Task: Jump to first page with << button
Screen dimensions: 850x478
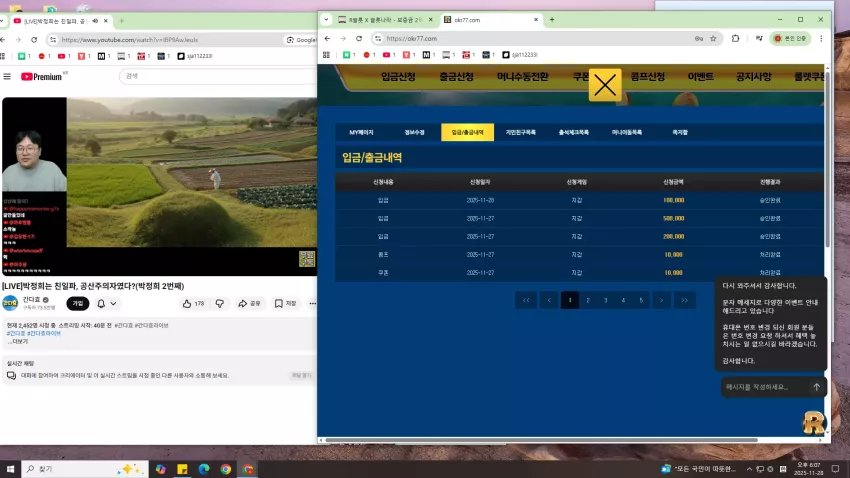Action: tap(526, 300)
